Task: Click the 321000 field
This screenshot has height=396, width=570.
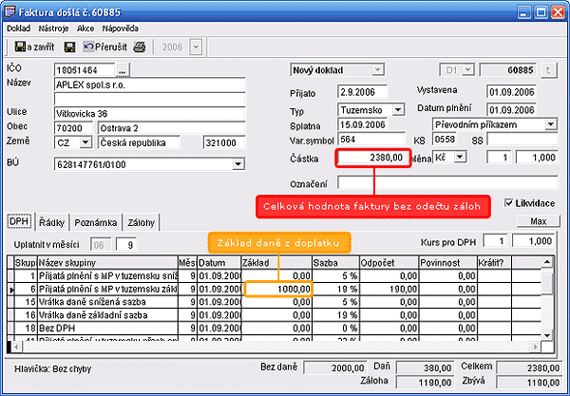Action: [x=224, y=143]
